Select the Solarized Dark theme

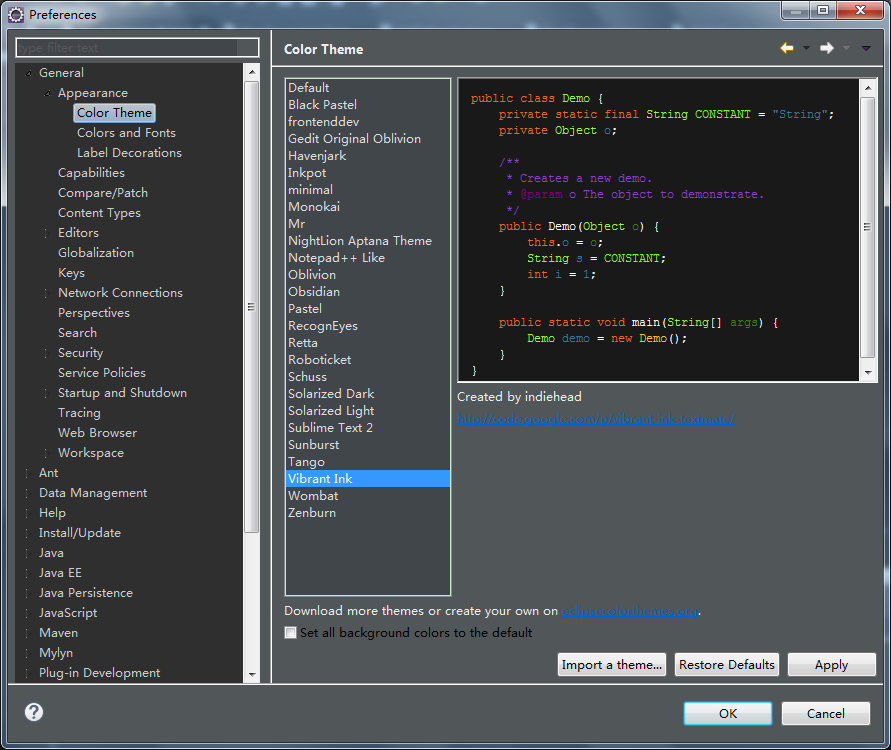pyautogui.click(x=331, y=394)
